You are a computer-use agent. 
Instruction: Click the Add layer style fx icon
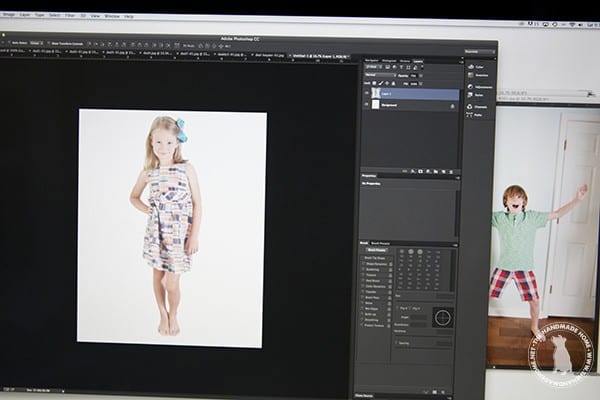point(412,171)
